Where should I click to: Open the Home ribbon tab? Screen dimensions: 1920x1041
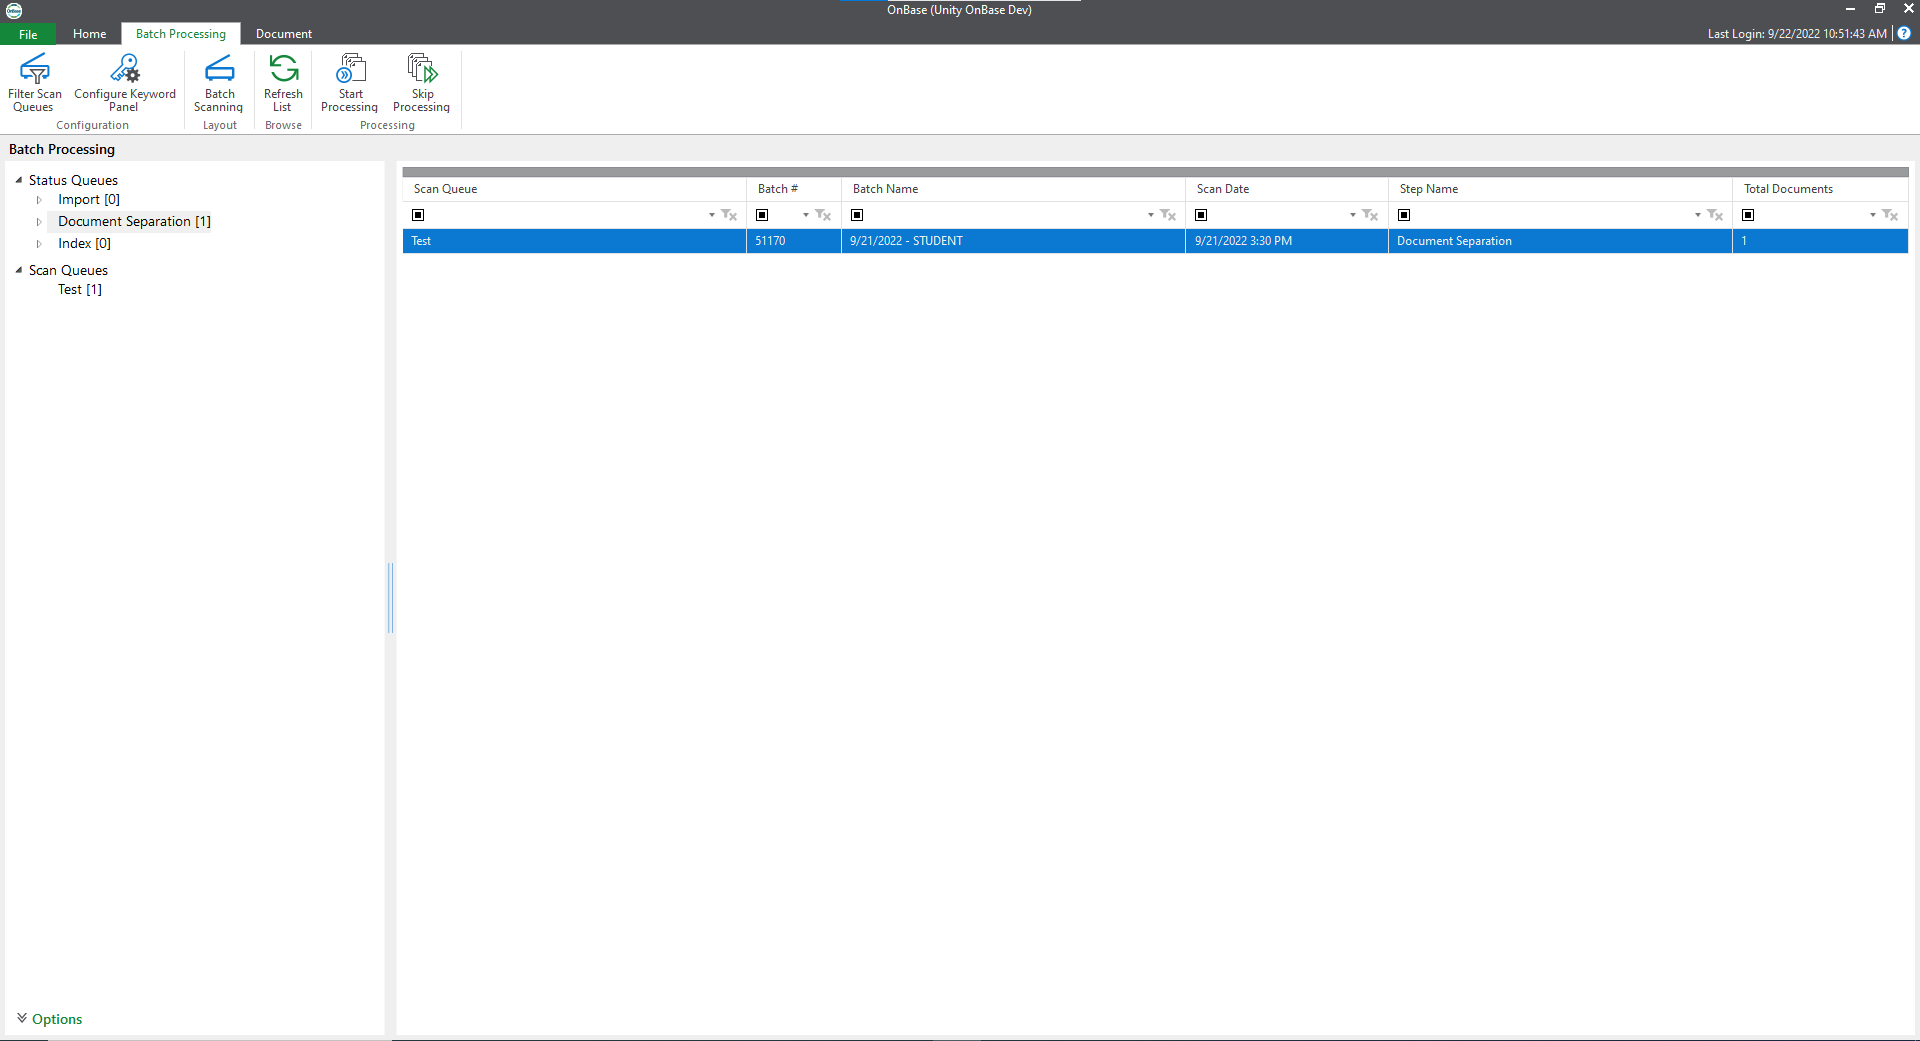89,33
